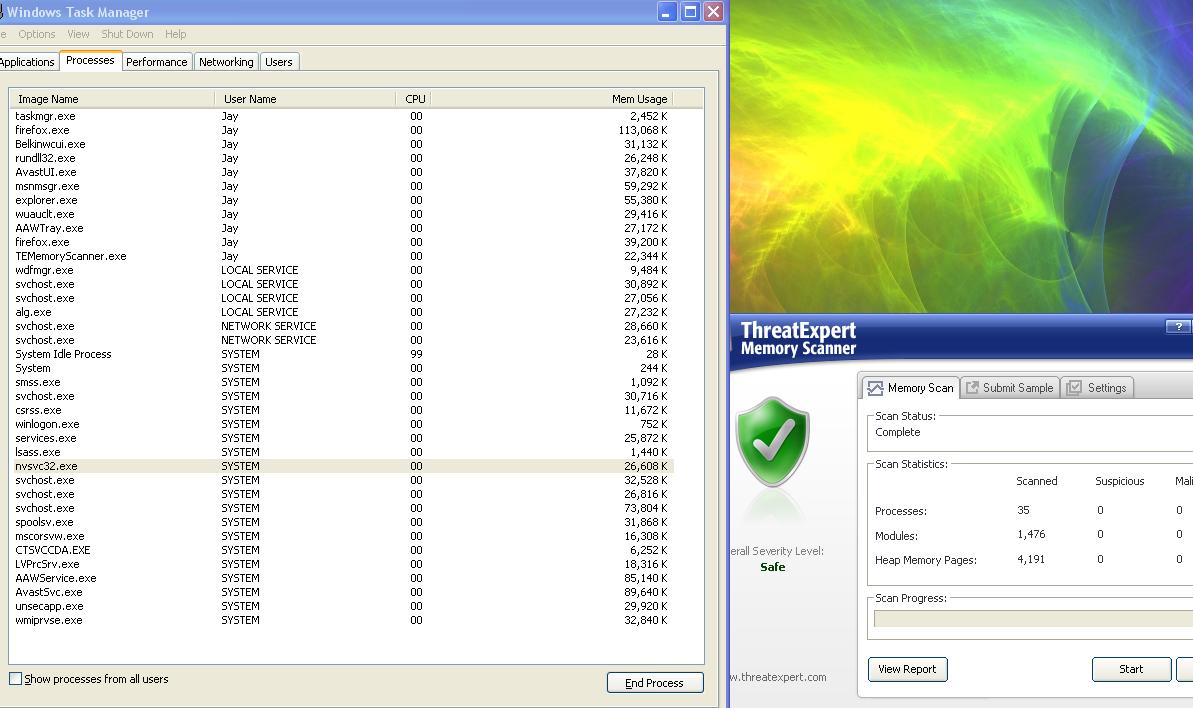Close Task Manager with red X button
Image resolution: width=1193 pixels, height=708 pixels.
point(713,12)
